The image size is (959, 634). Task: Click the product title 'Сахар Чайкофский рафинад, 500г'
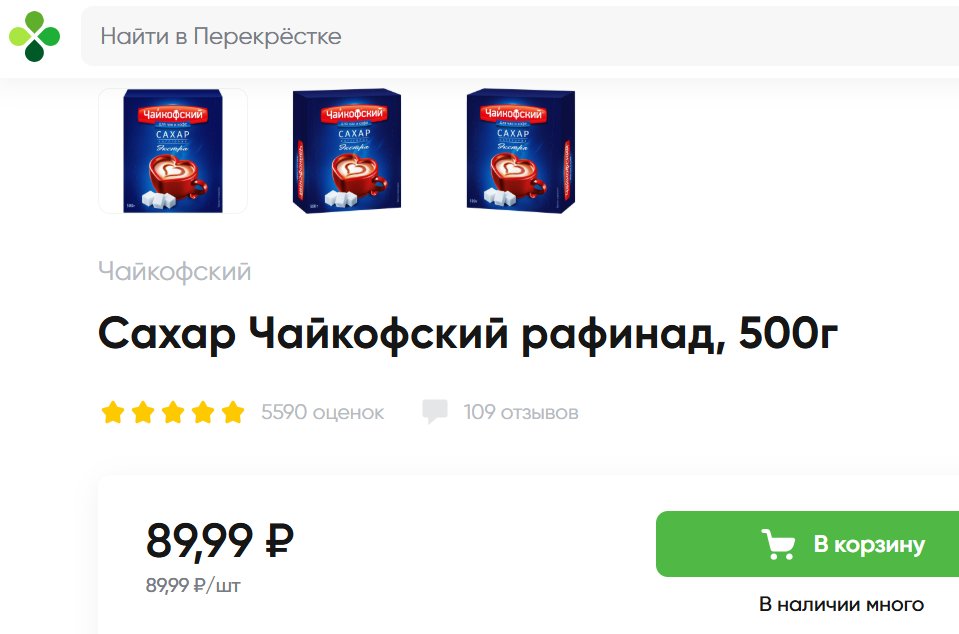[468, 334]
